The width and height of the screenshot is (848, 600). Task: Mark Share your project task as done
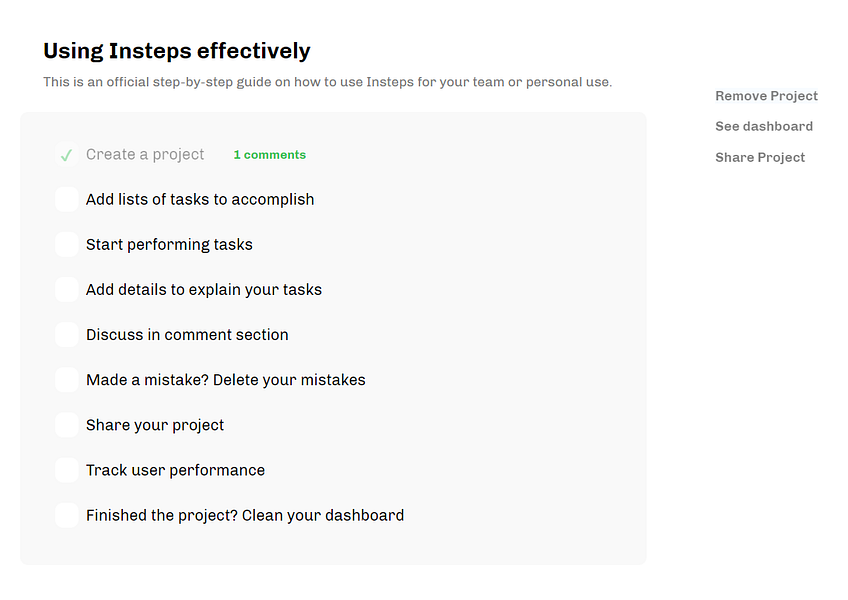point(66,425)
